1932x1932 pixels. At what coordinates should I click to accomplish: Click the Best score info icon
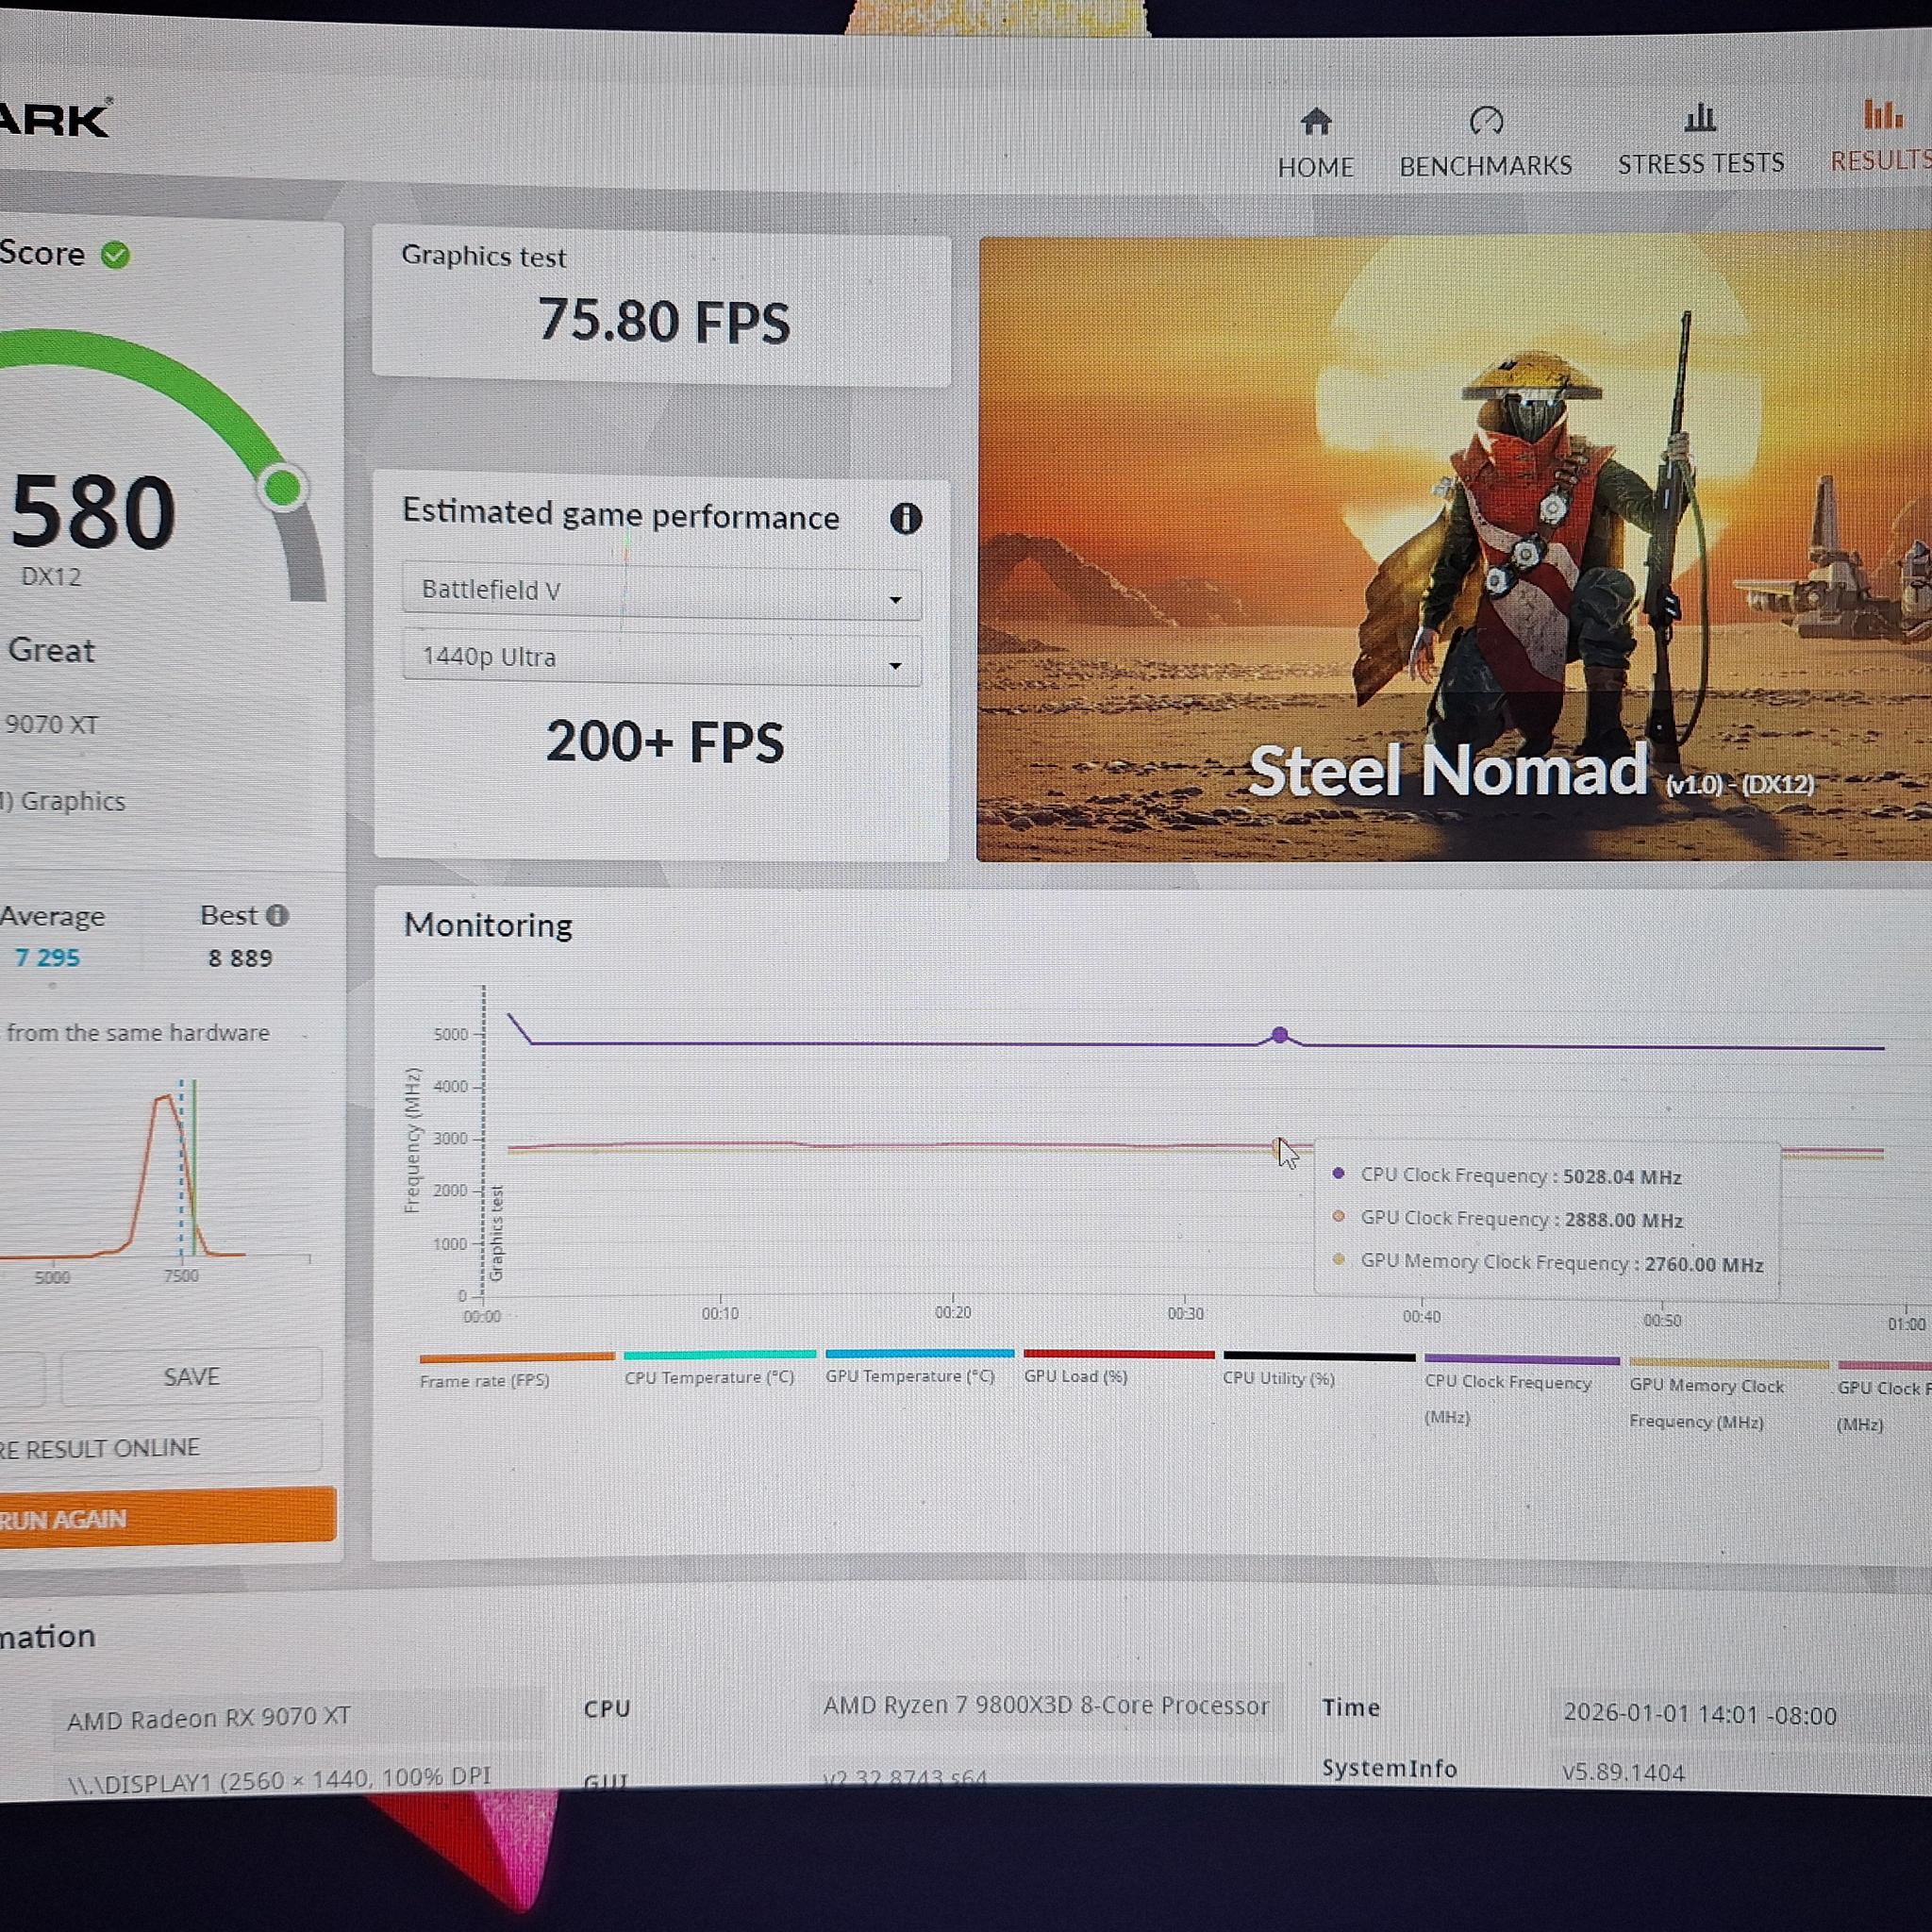click(279, 915)
